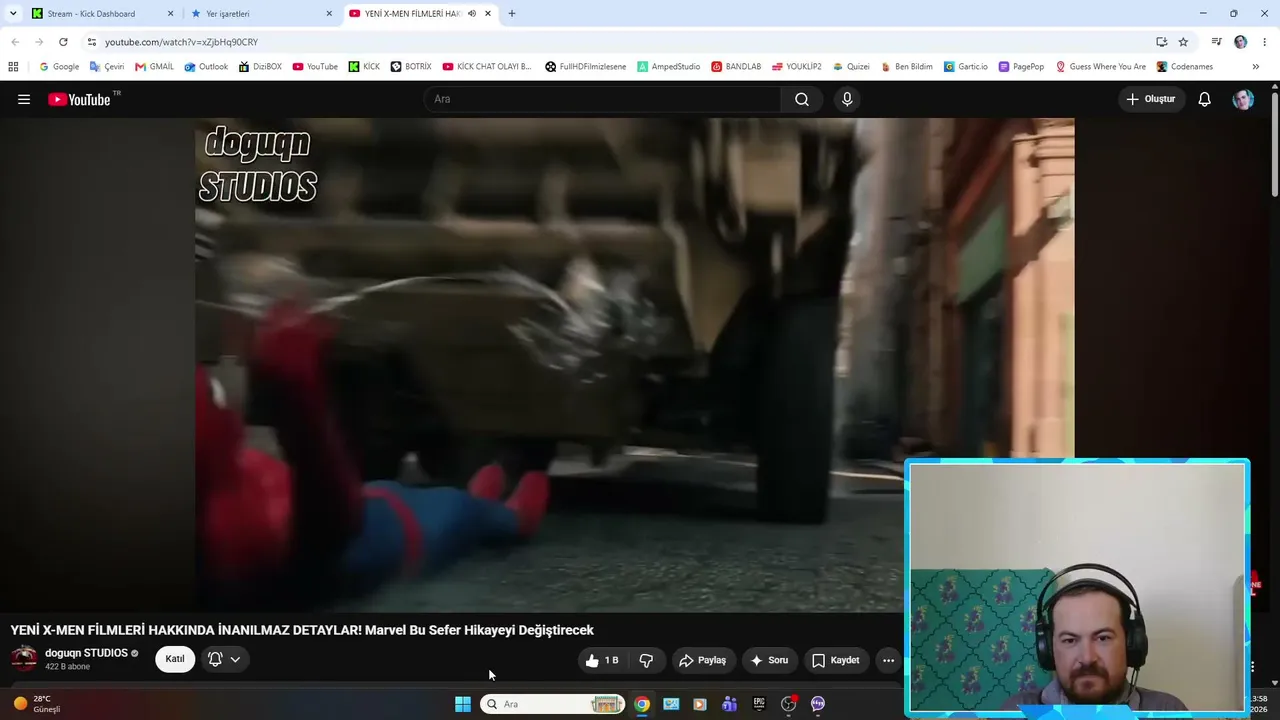
Task: Open more video actions ellipsis
Action: pyautogui.click(x=888, y=660)
